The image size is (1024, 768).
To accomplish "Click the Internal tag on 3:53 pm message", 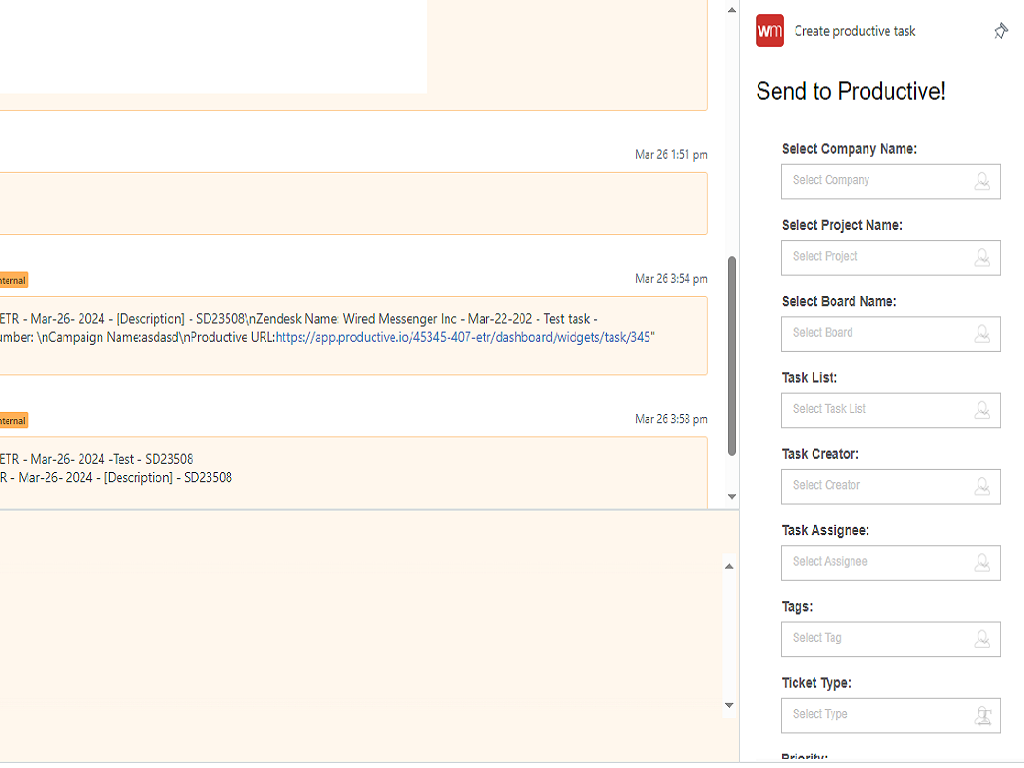I will [13, 421].
